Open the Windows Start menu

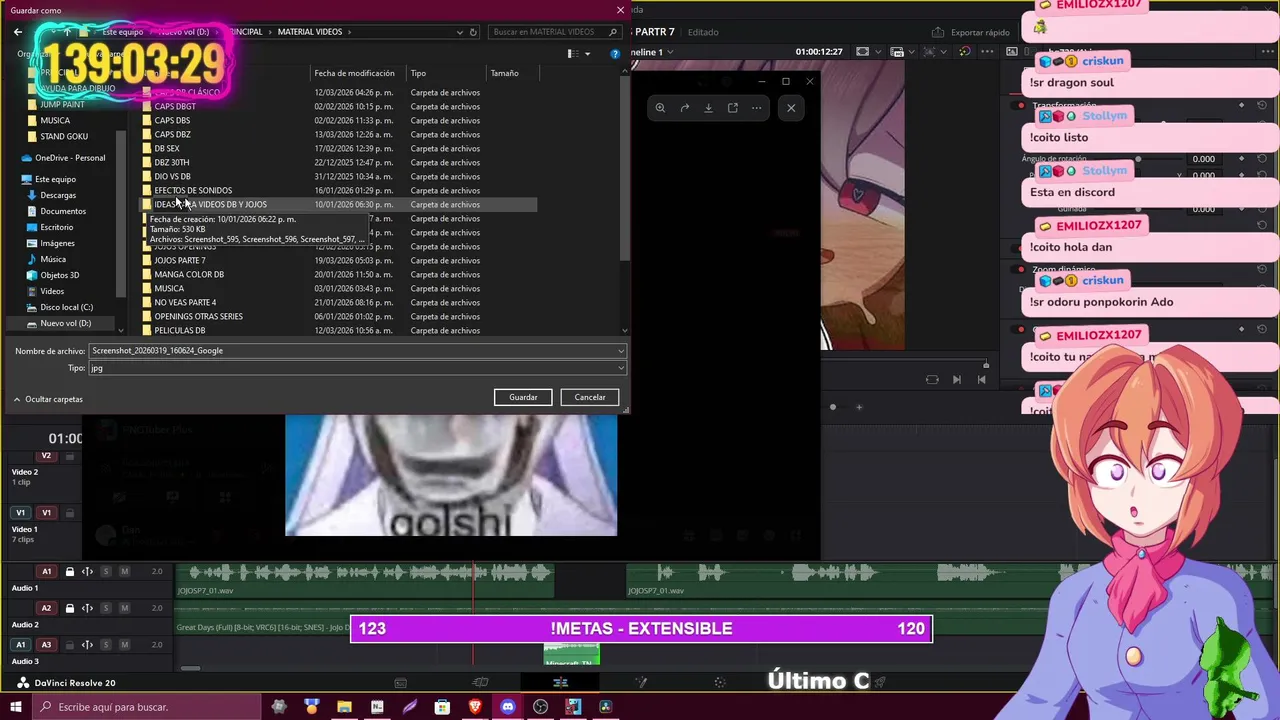point(16,707)
